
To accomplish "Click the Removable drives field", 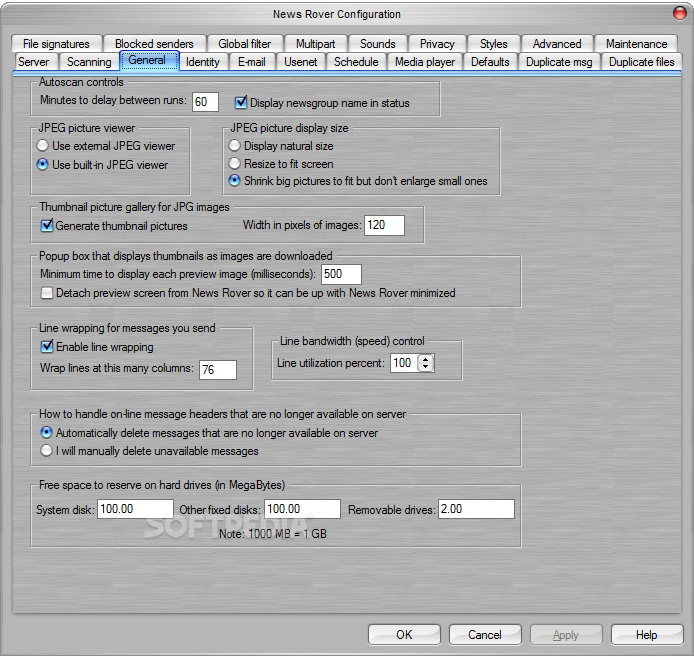I will pos(477,509).
